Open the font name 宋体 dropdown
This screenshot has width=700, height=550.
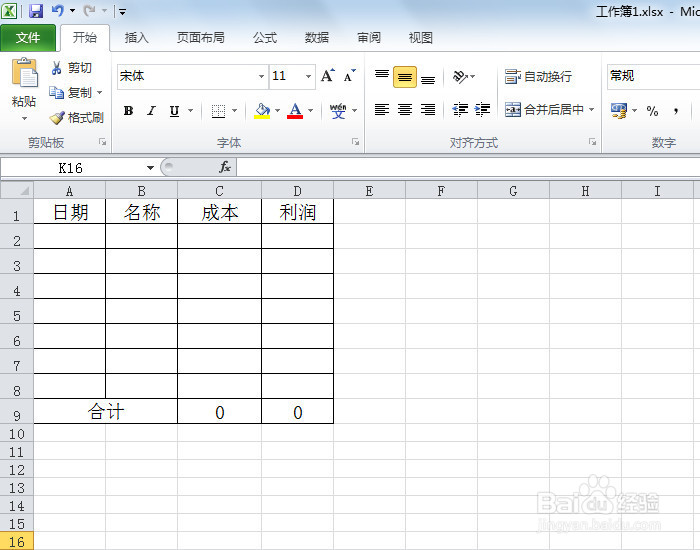coord(262,76)
